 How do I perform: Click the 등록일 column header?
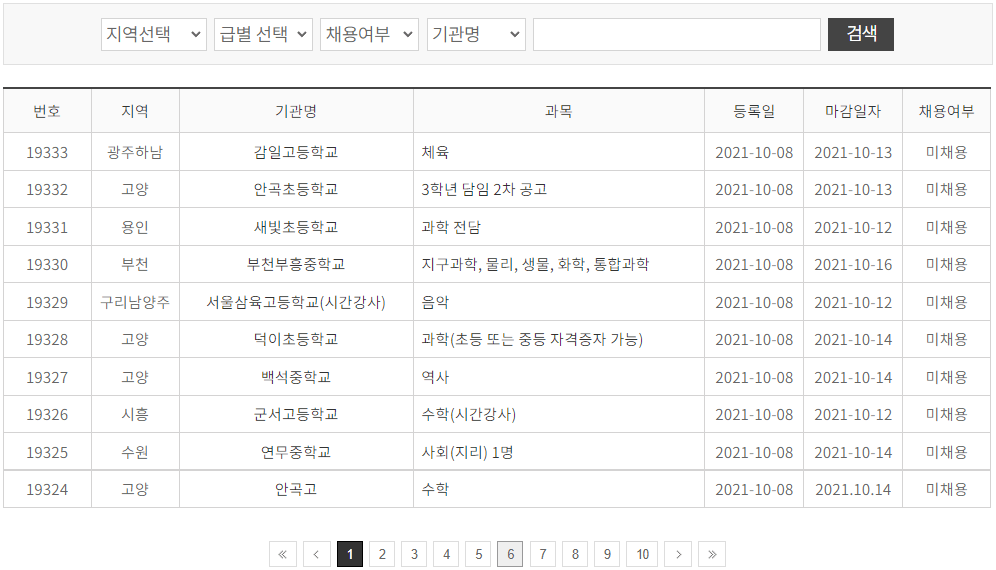(x=754, y=111)
